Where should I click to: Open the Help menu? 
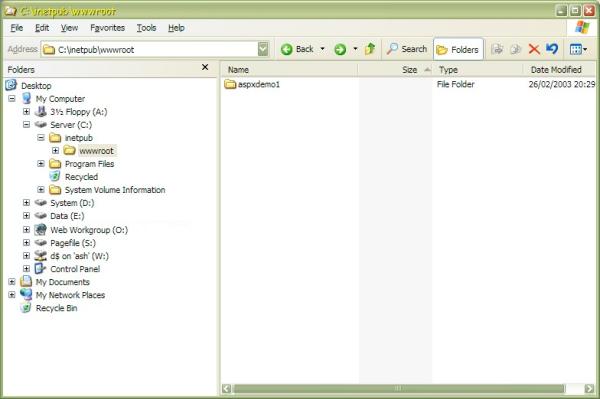pyautogui.click(x=176, y=28)
